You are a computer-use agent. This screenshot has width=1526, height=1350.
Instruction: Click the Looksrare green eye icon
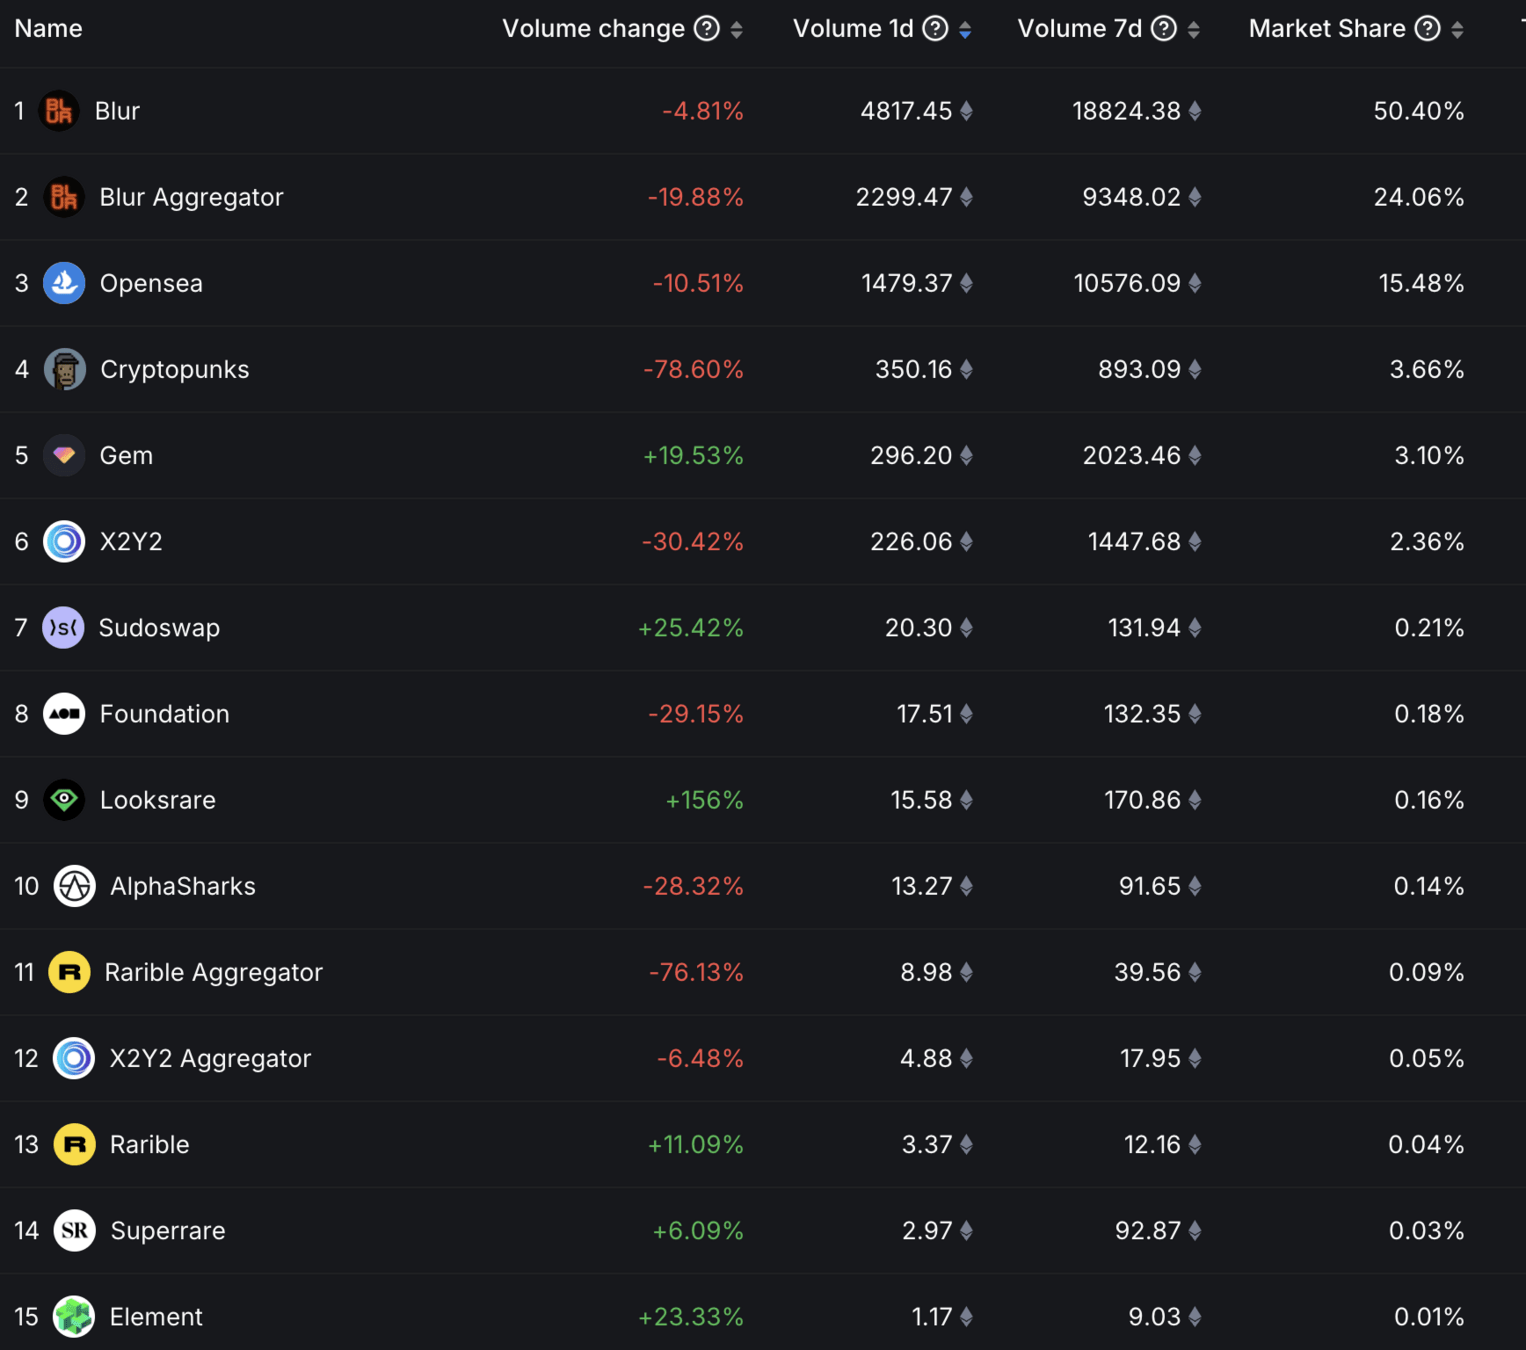point(64,800)
